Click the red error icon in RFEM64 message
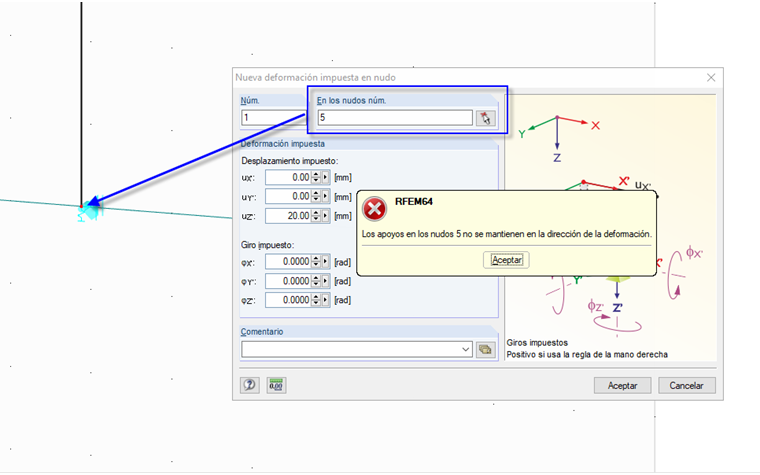 [x=375, y=209]
